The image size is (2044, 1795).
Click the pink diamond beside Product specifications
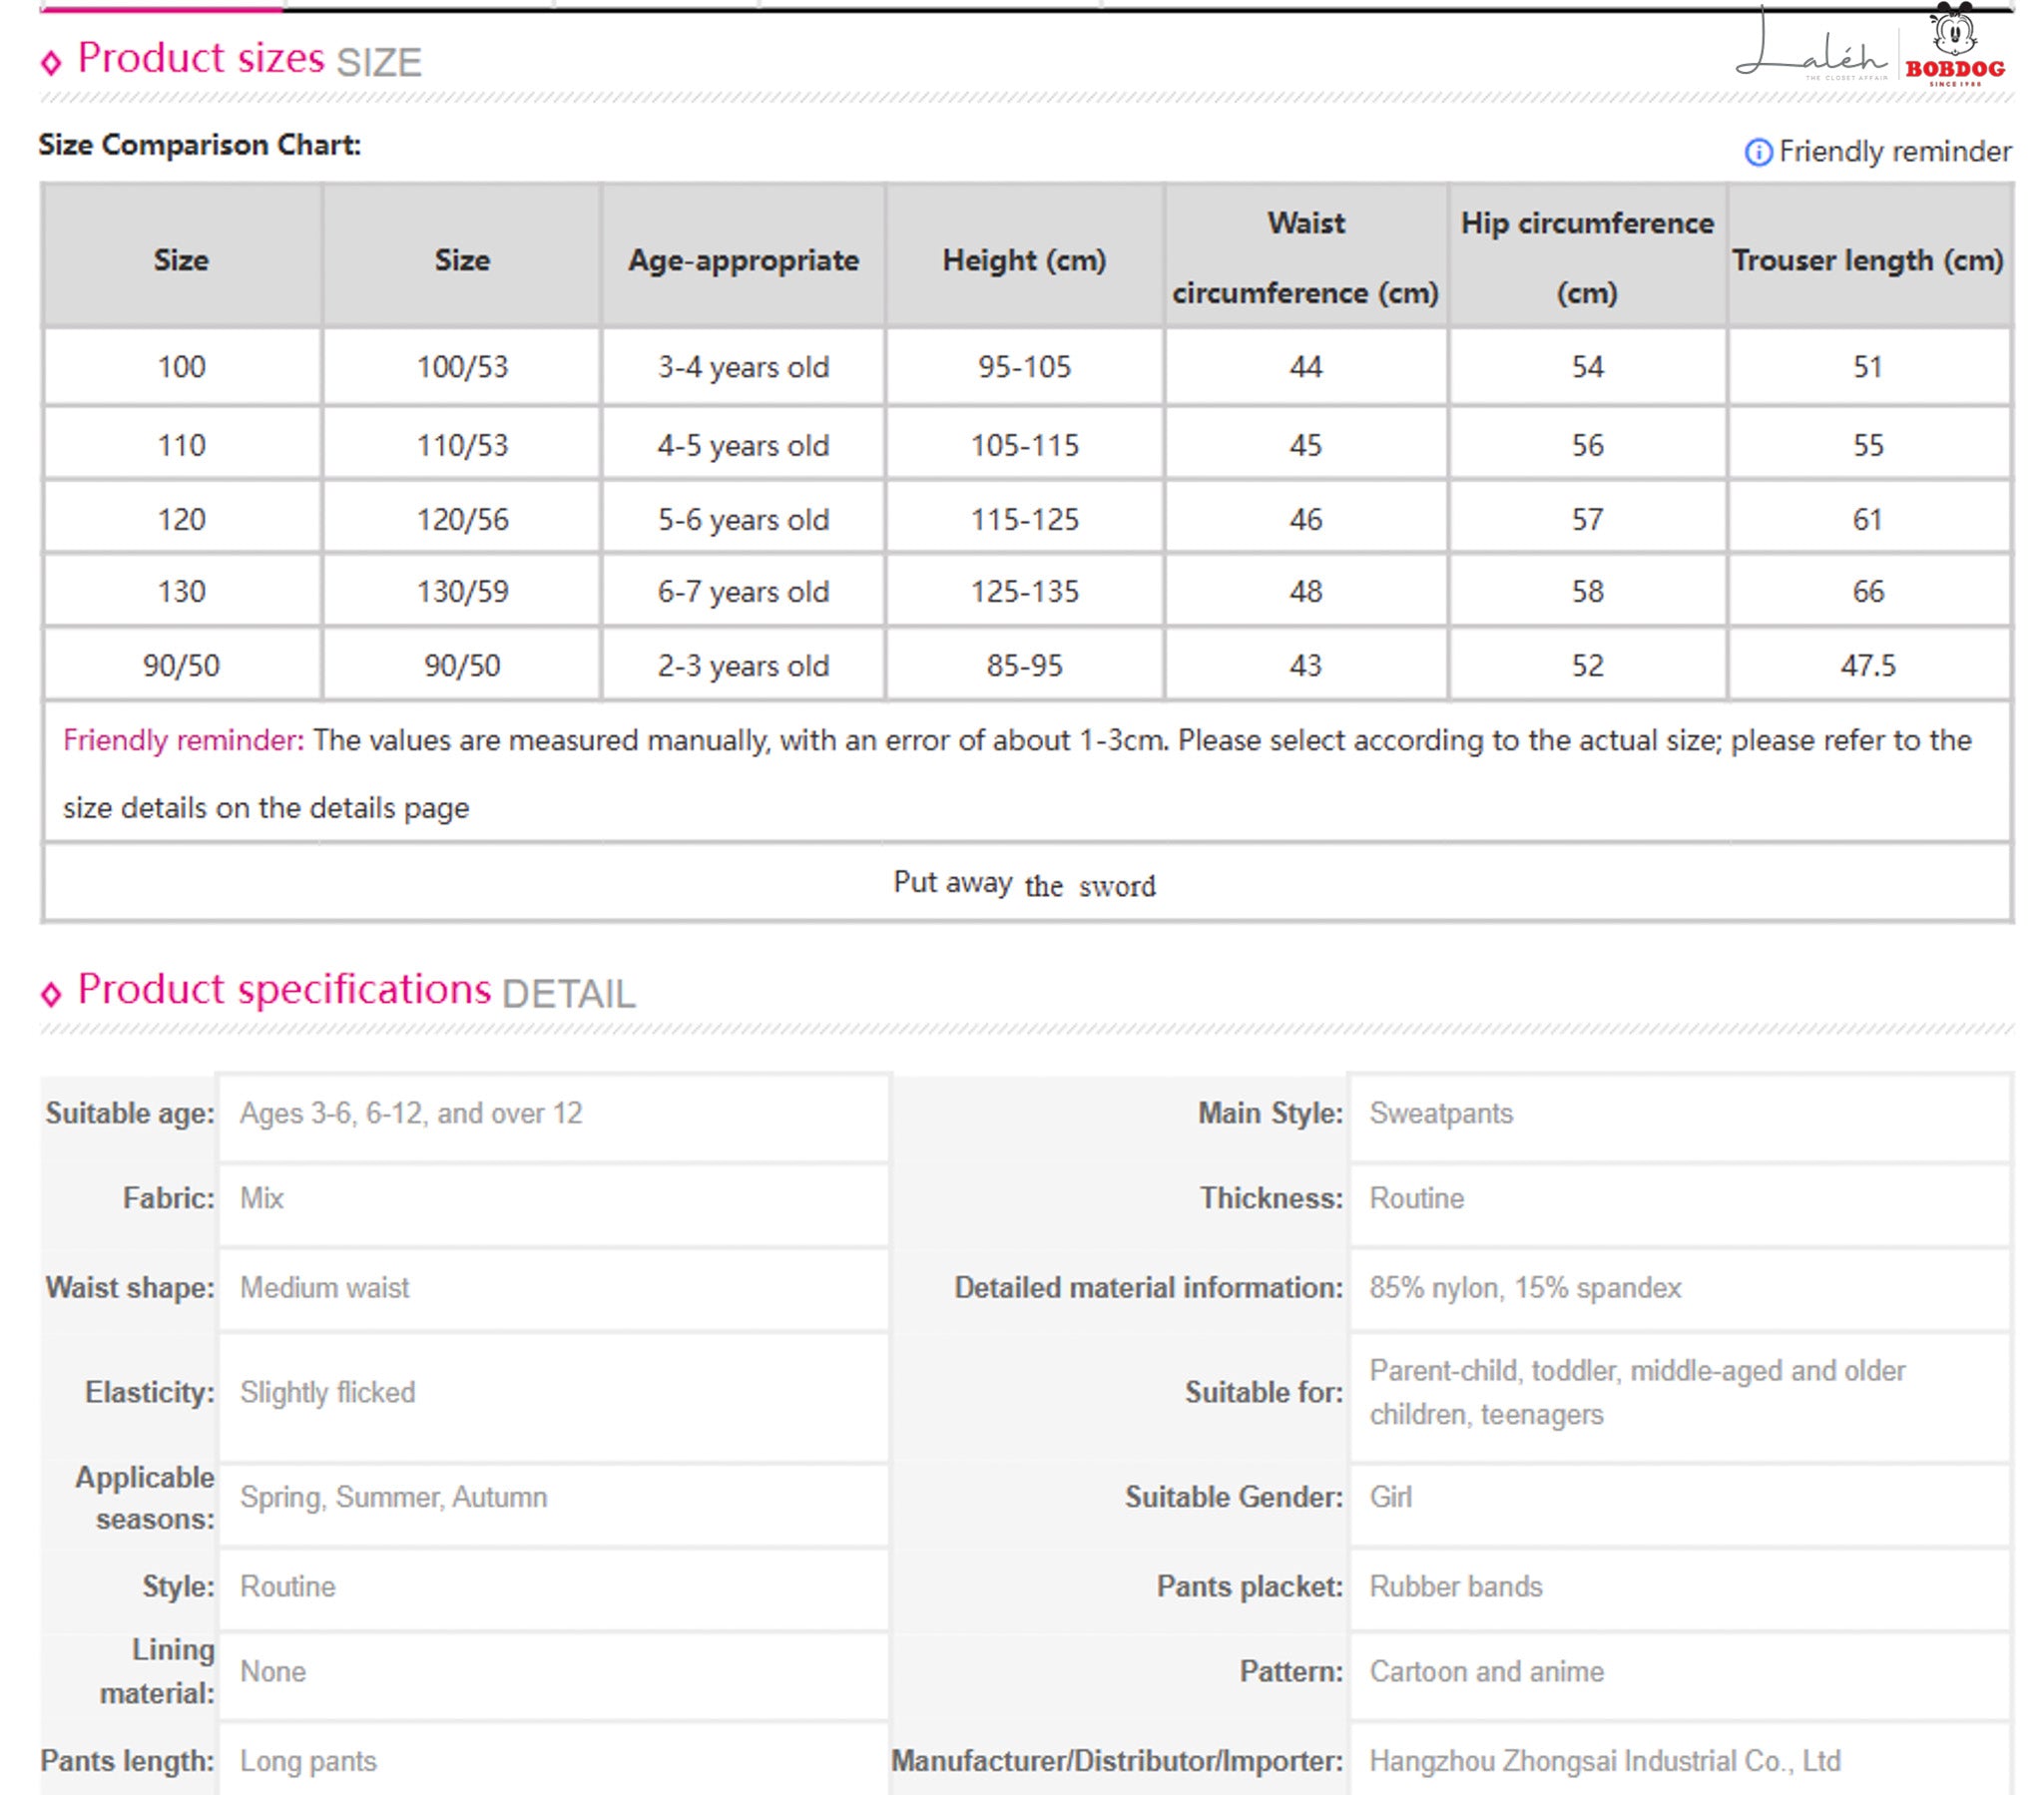pyautogui.click(x=51, y=993)
